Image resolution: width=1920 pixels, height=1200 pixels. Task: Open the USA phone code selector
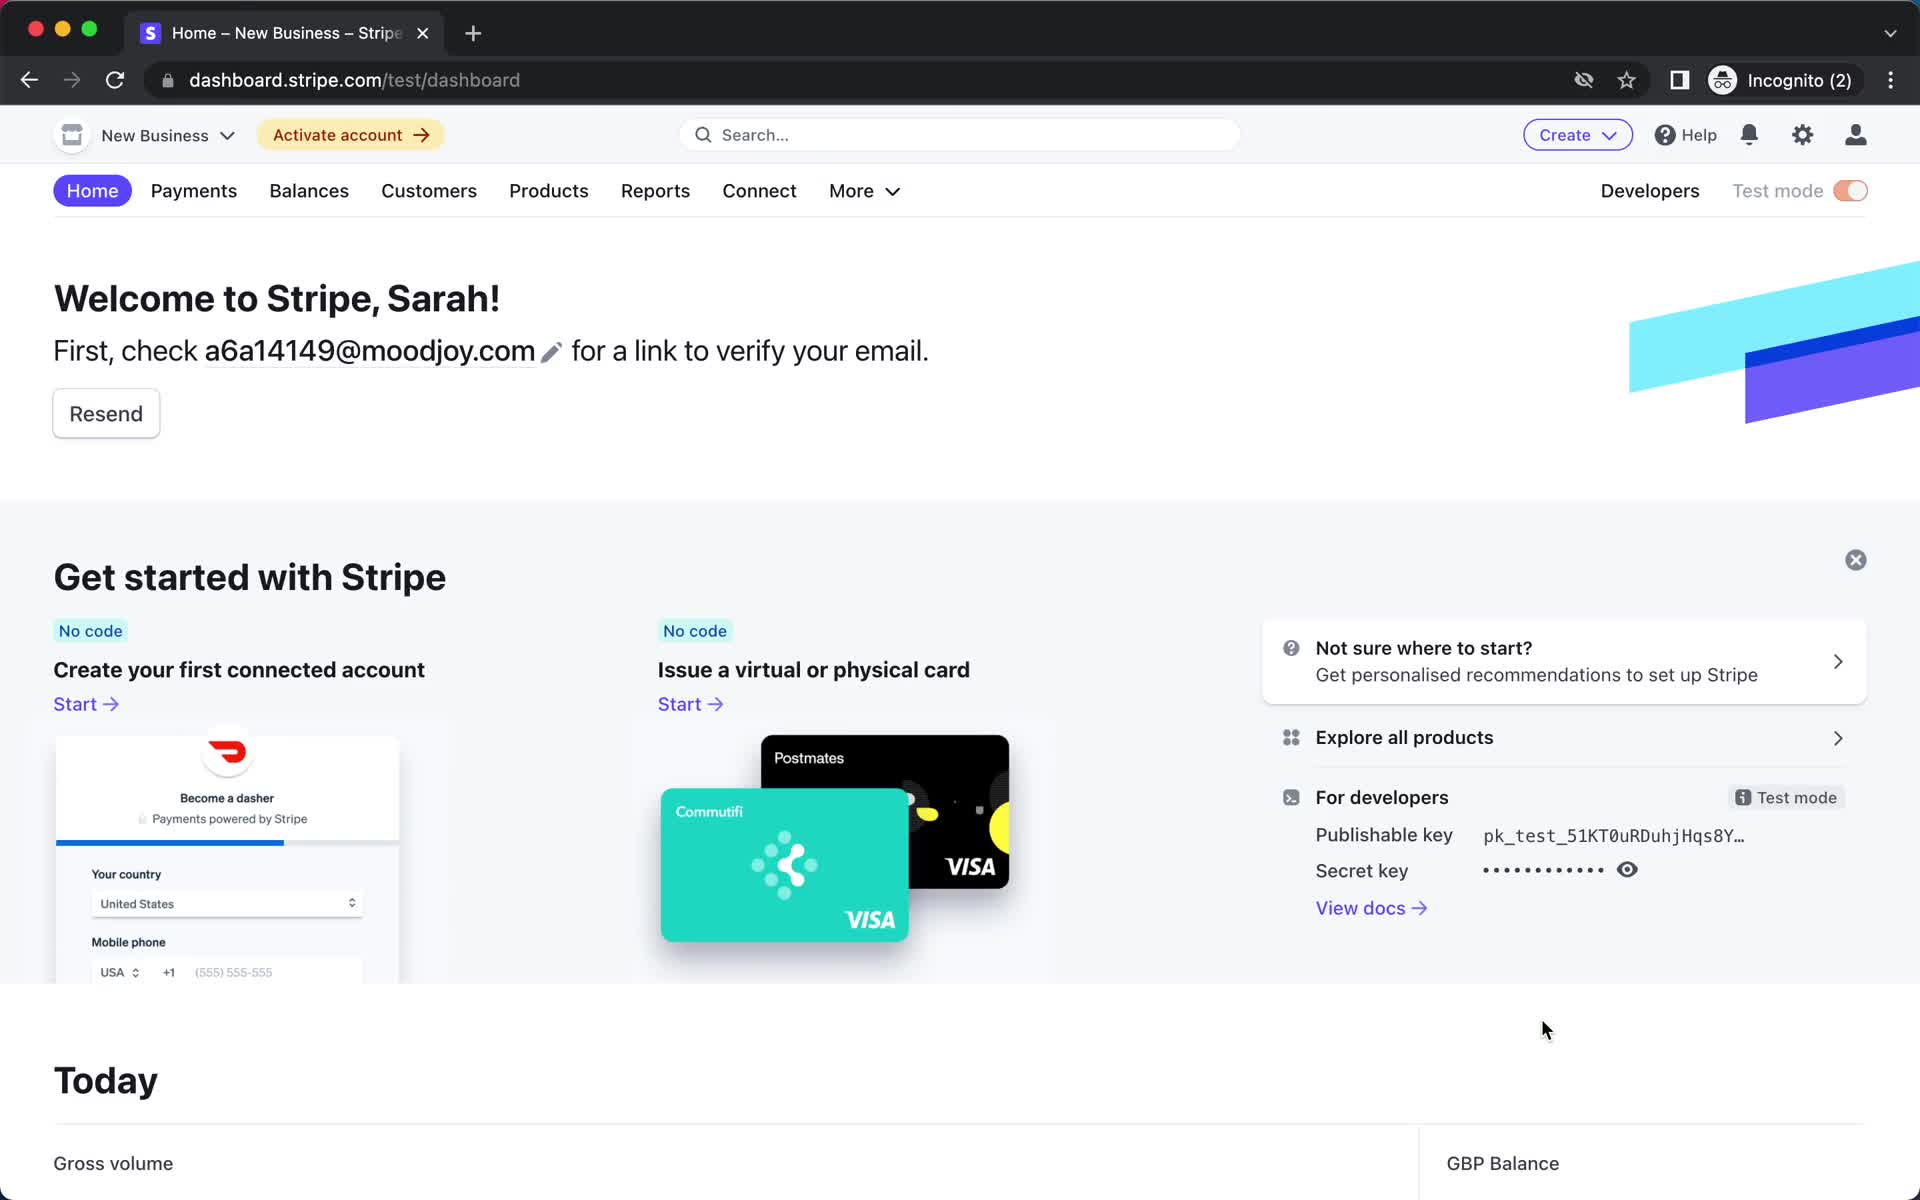click(119, 972)
